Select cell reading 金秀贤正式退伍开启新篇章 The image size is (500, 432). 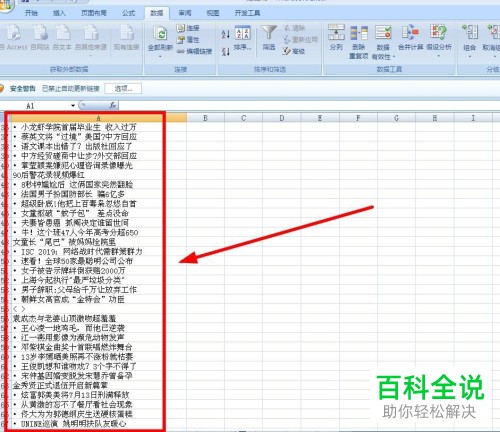[x=98, y=386]
